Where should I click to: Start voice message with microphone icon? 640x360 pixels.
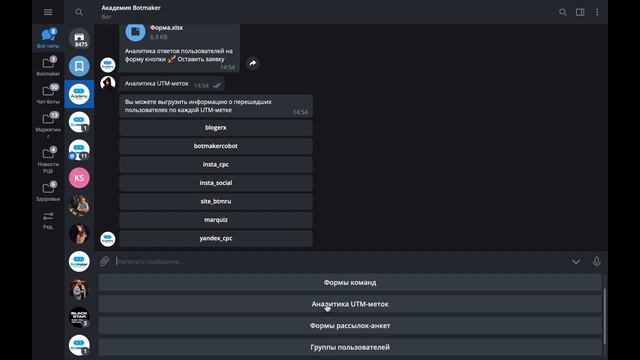point(596,262)
